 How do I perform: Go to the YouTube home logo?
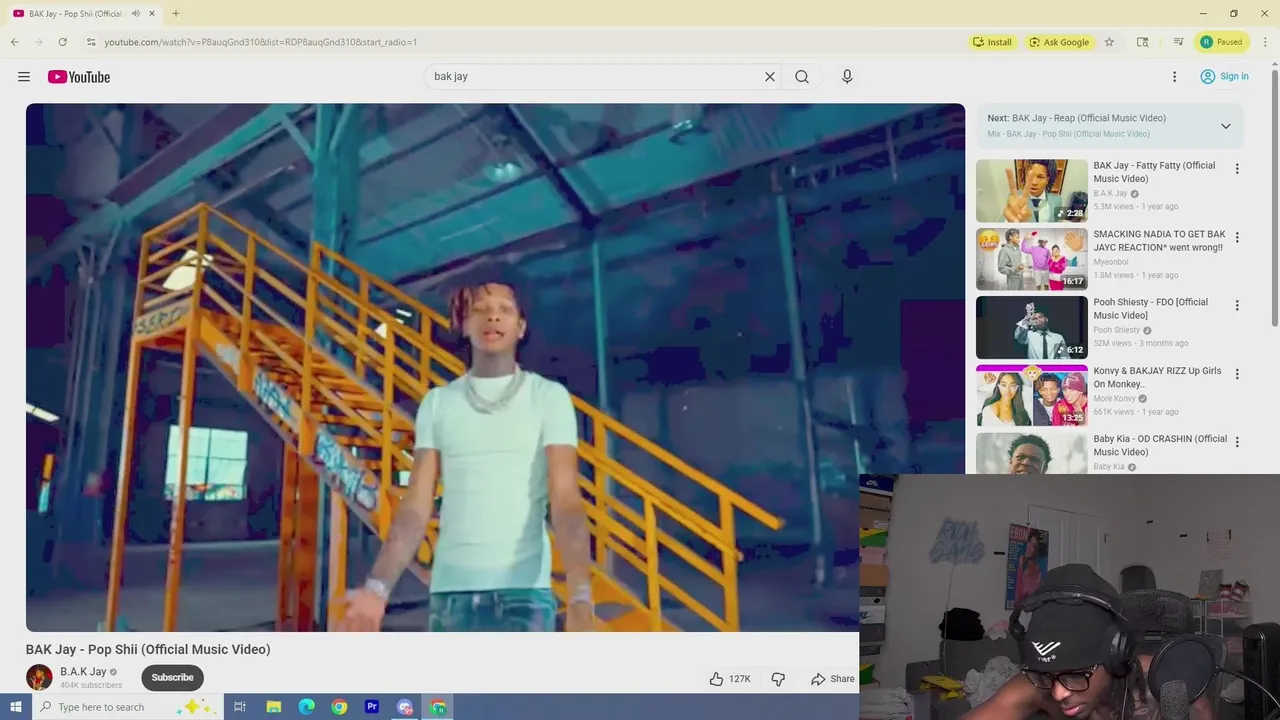[x=79, y=77]
